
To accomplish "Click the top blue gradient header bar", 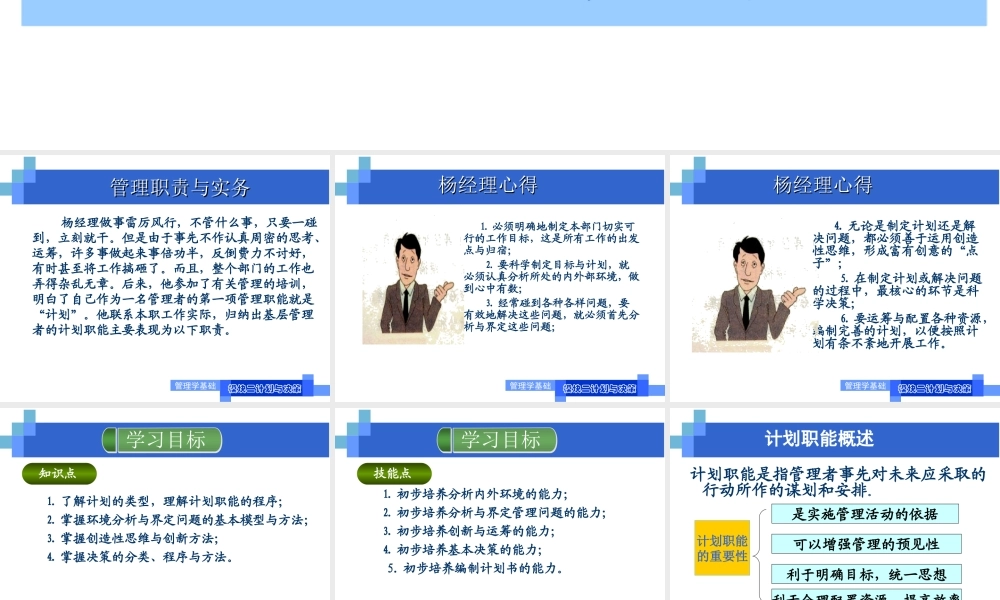I will 500,15.
